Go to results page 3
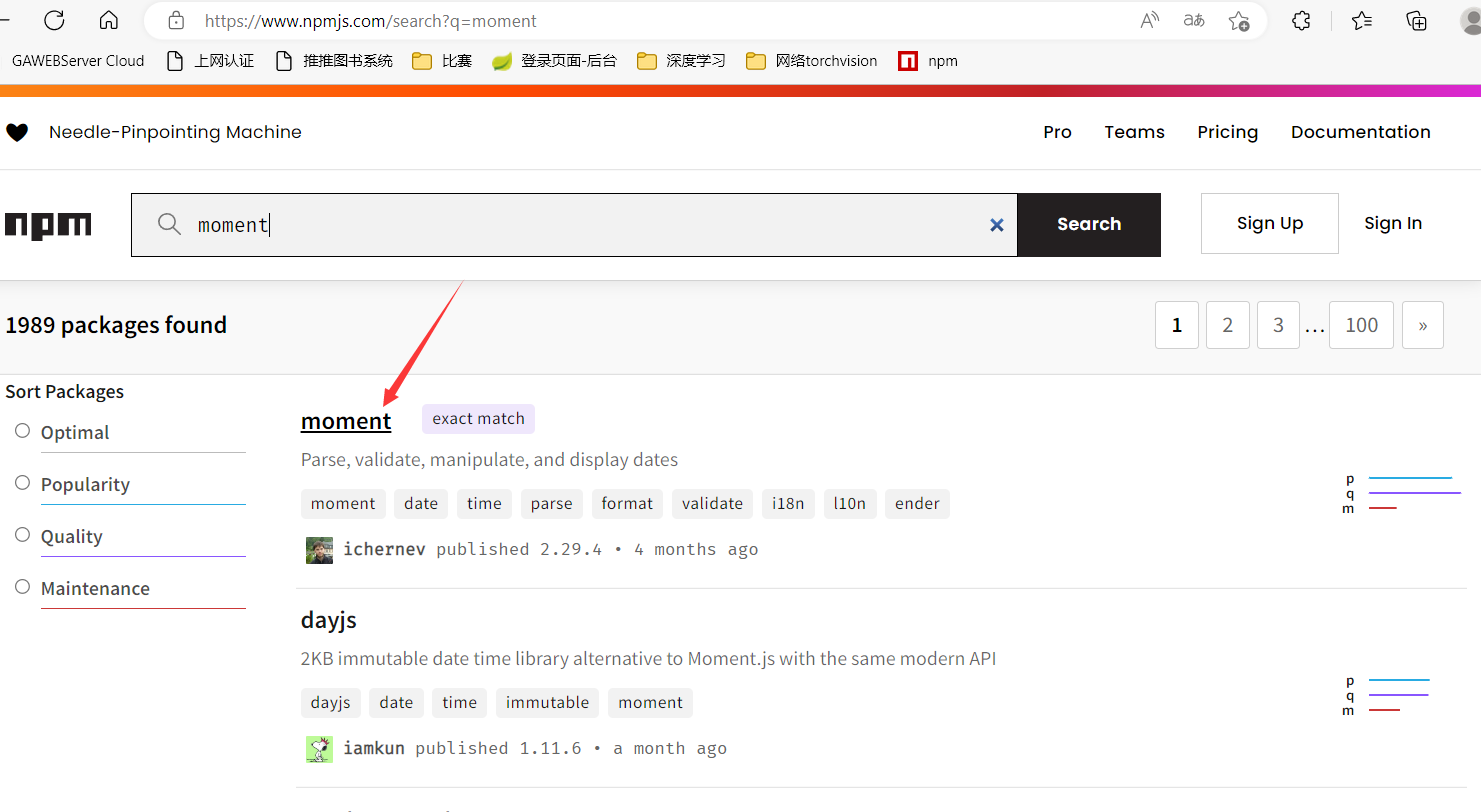This screenshot has height=812, width=1481. (x=1278, y=325)
